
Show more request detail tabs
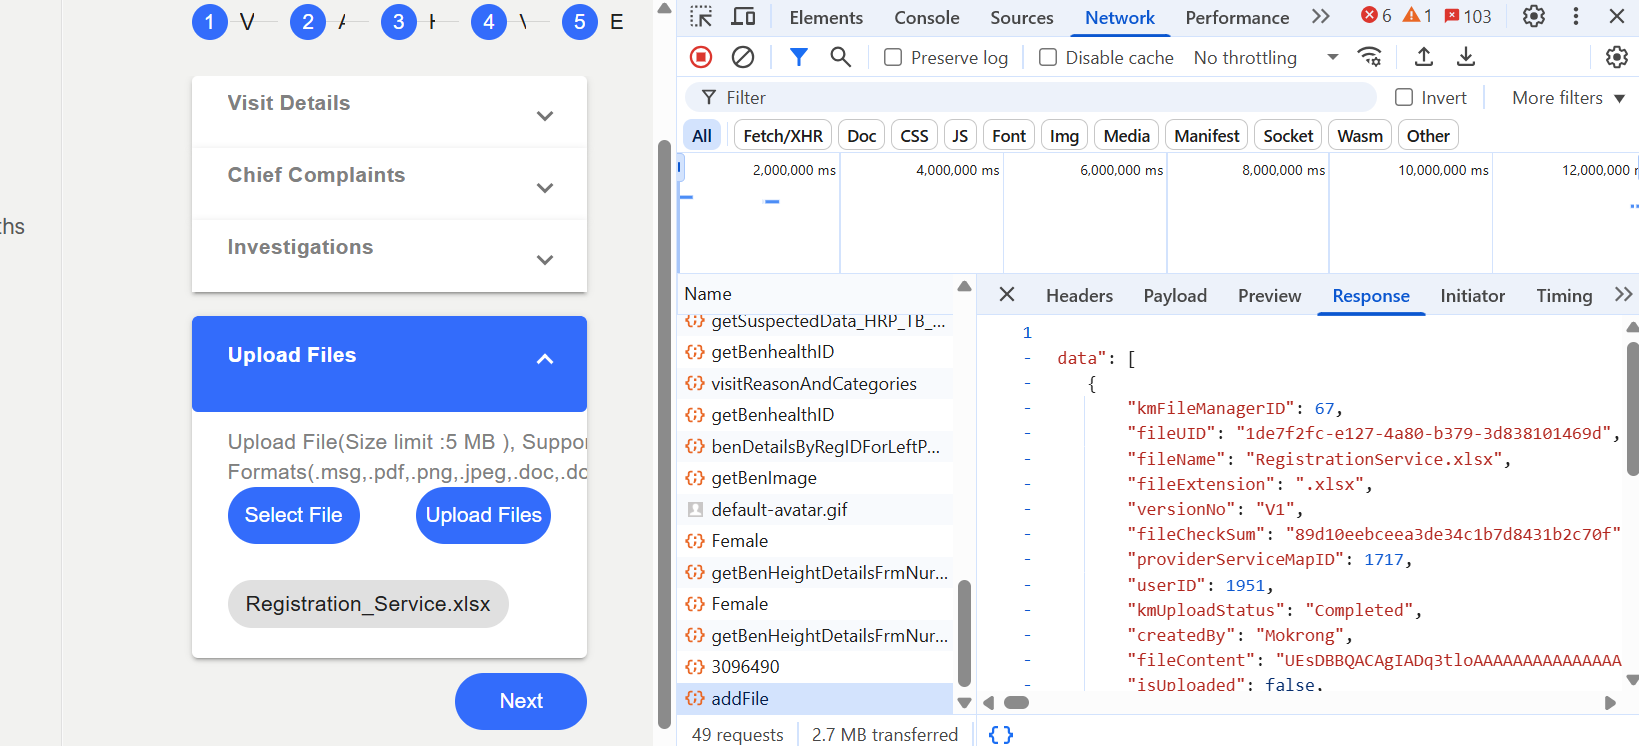[1623, 294]
